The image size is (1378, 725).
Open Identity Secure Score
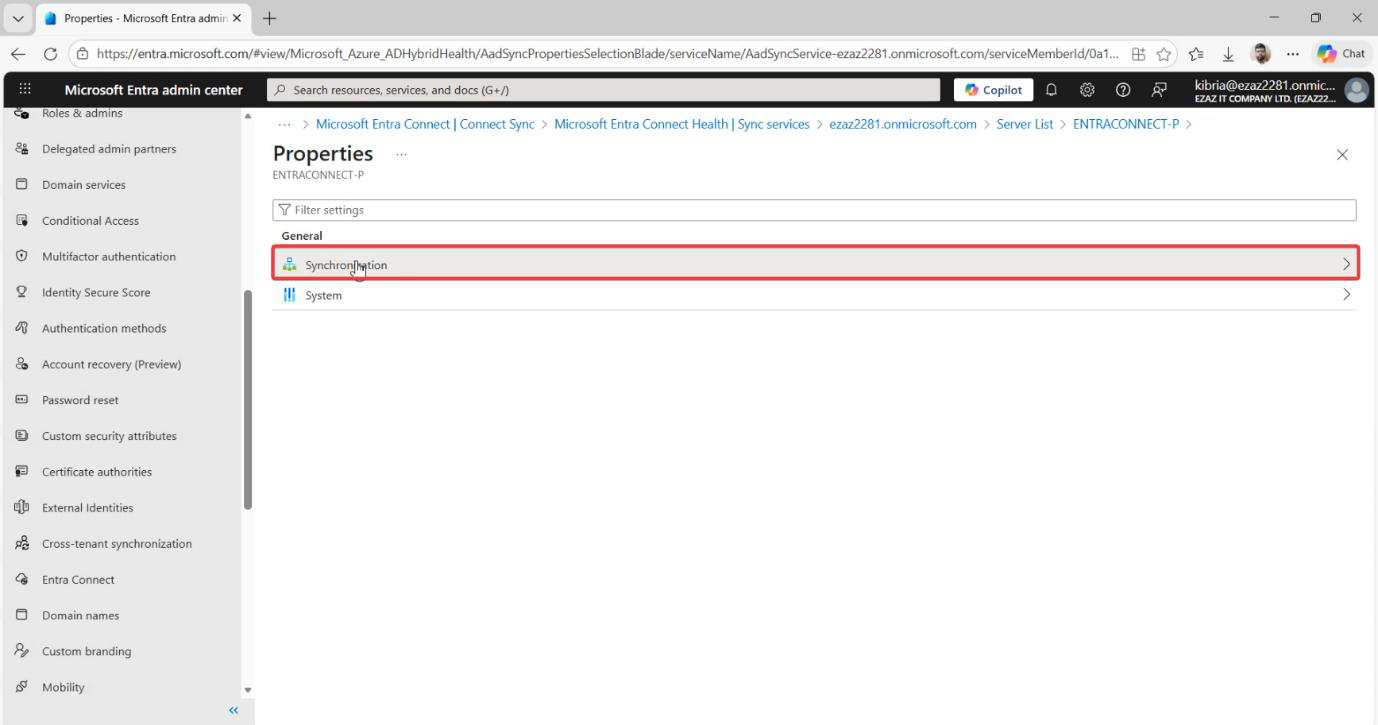click(x=96, y=293)
